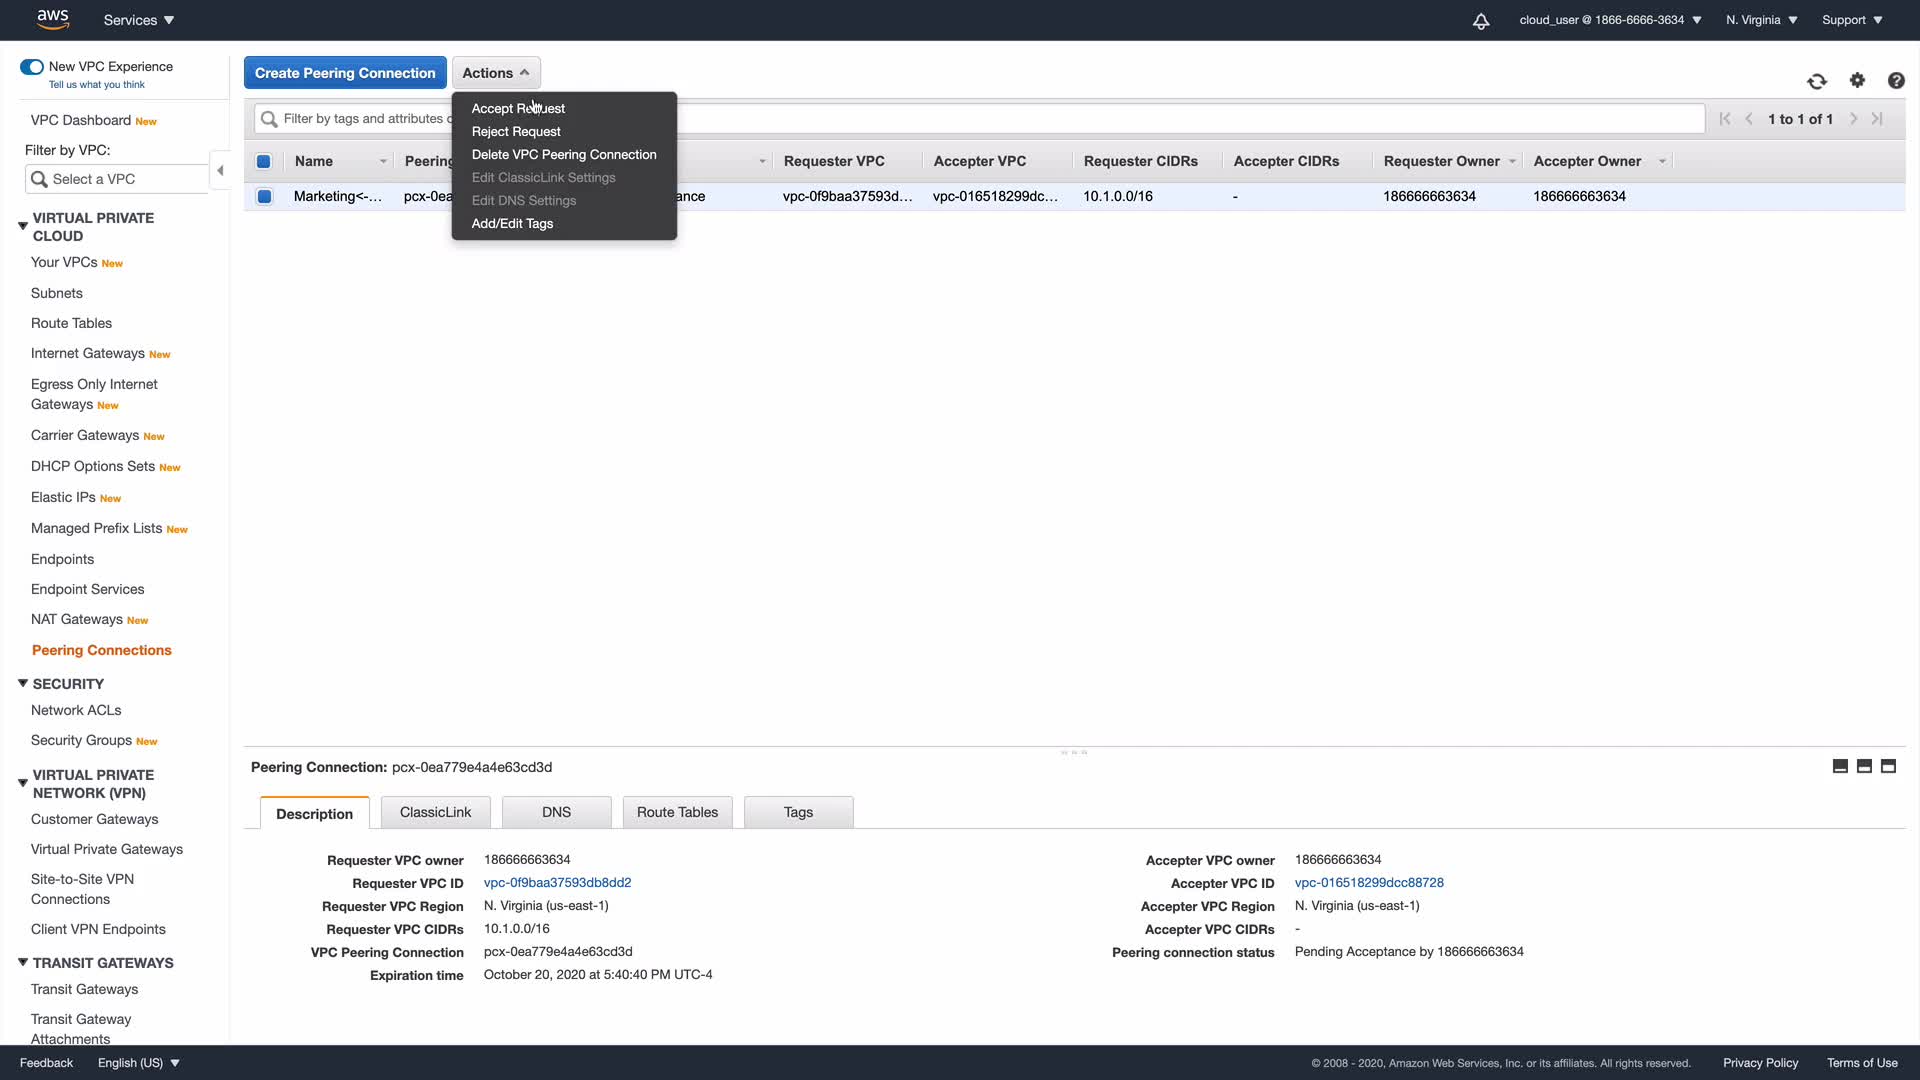Click the help question mark icon
The image size is (1920, 1080).
tap(1895, 81)
